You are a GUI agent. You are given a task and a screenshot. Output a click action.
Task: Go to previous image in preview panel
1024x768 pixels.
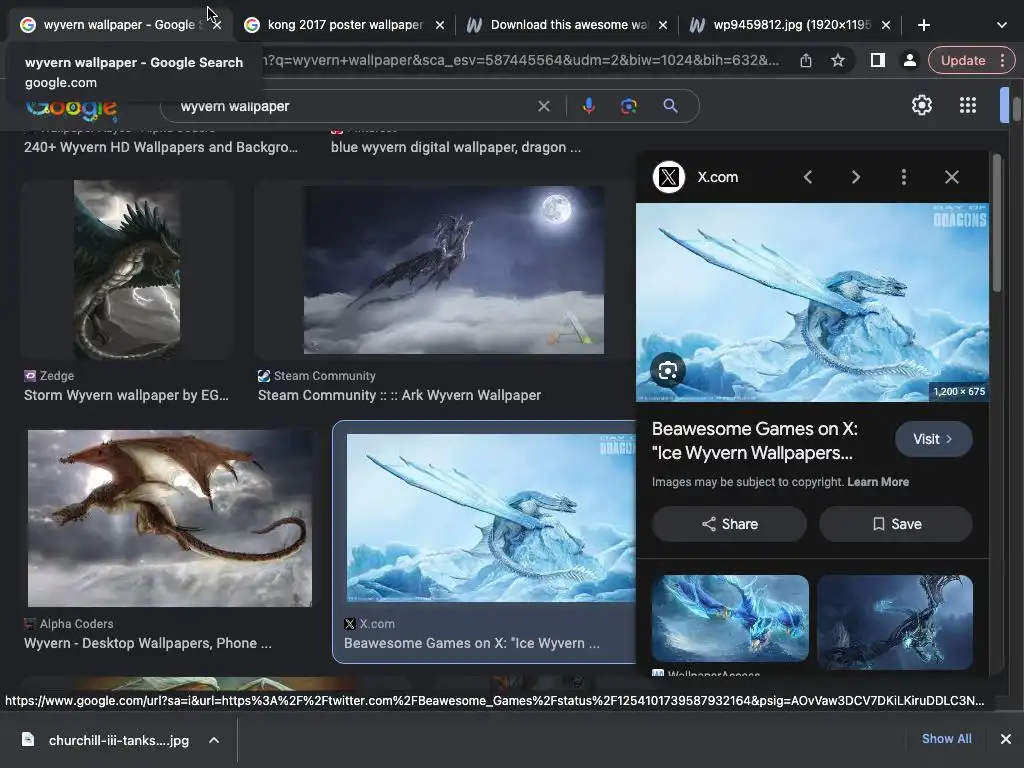pyautogui.click(x=808, y=177)
